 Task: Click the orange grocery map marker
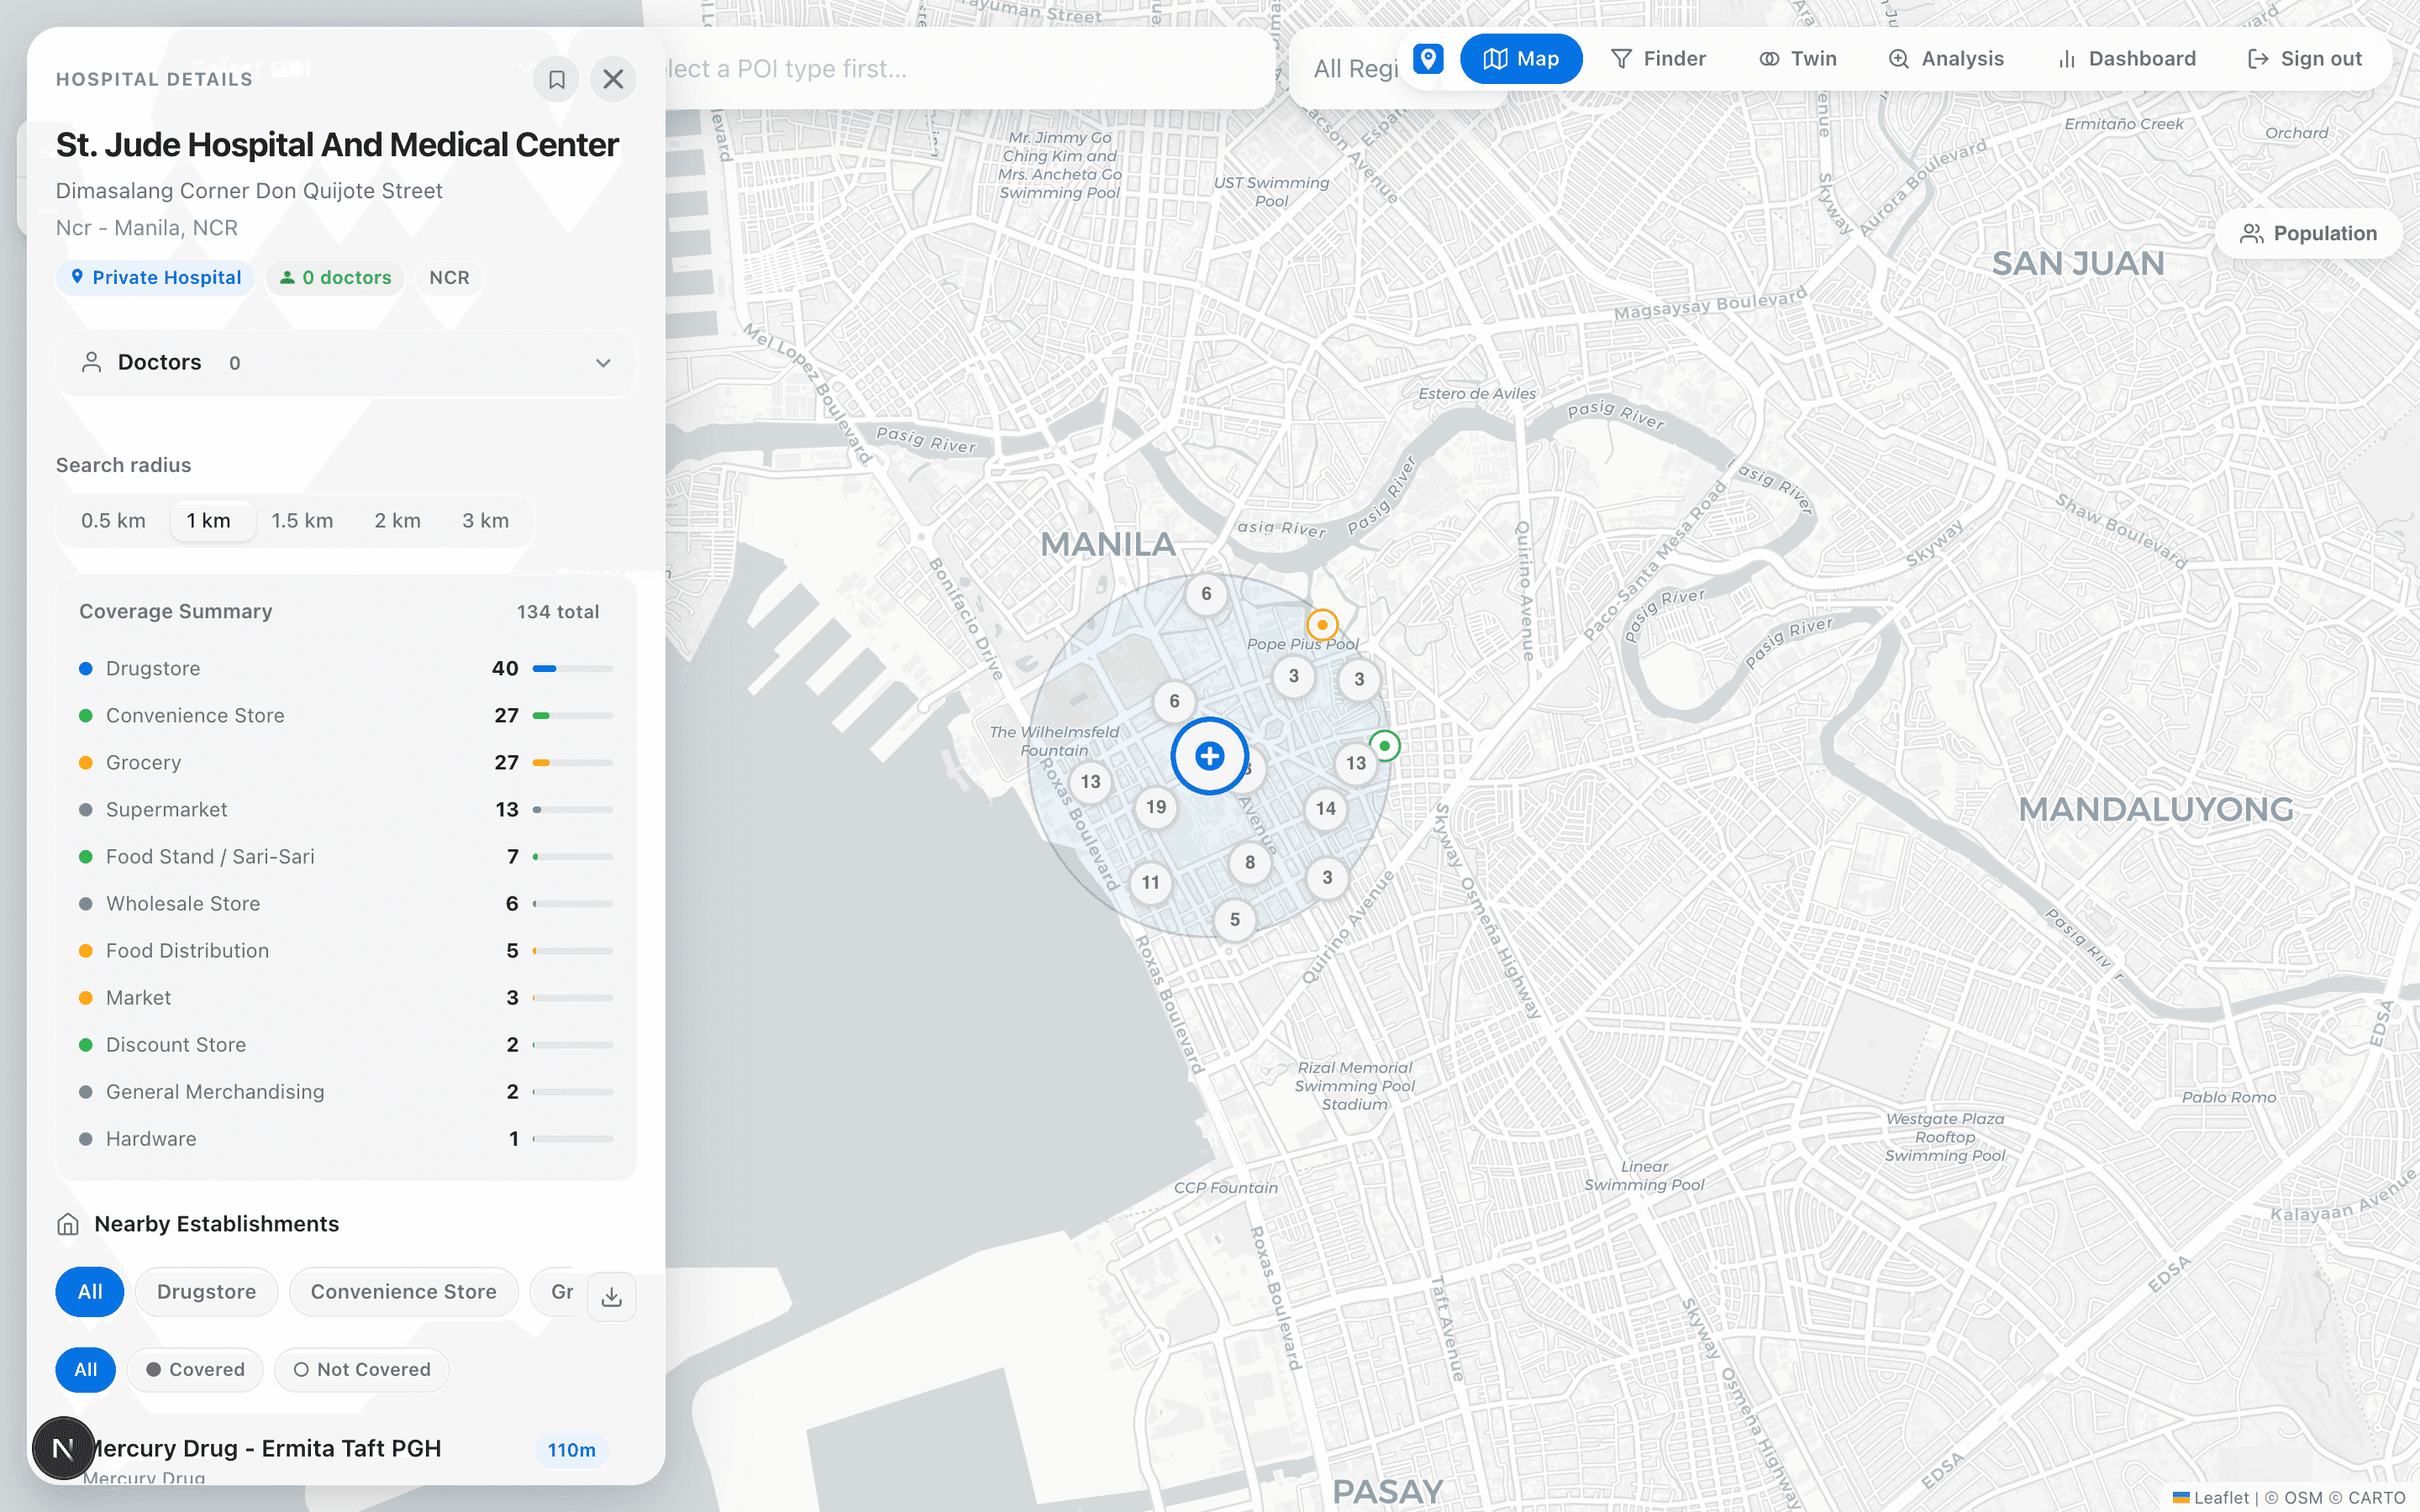point(1322,625)
